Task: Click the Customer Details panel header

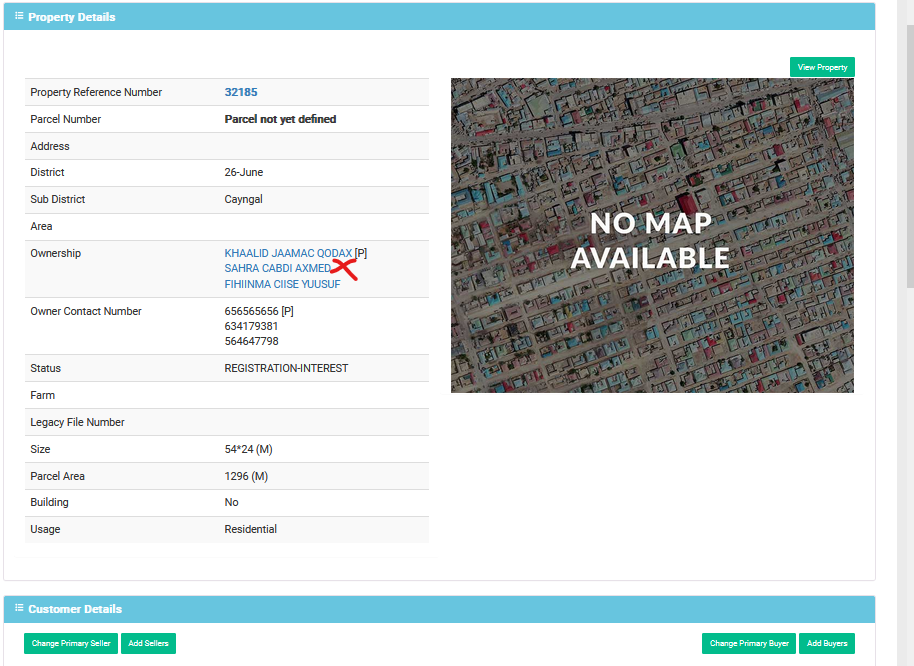Action: coord(439,609)
